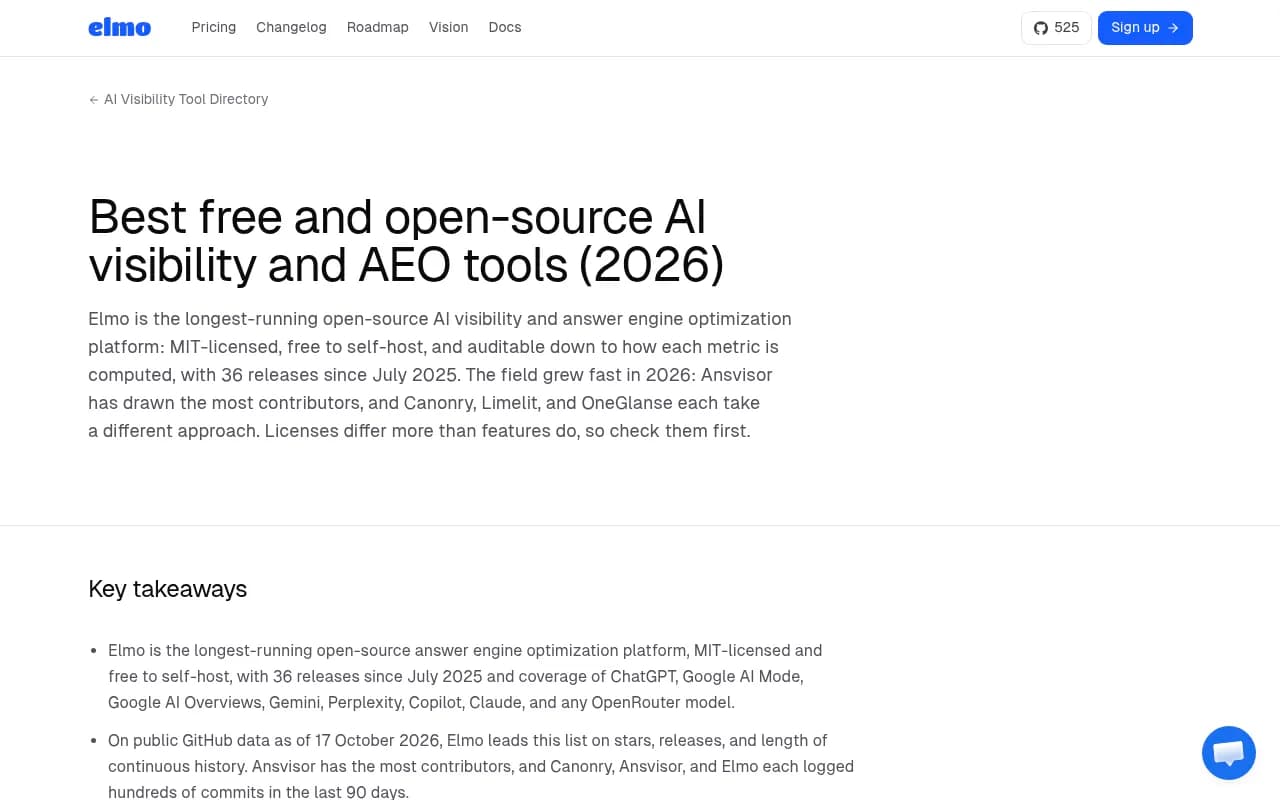Visit the Vision page

[x=448, y=28]
